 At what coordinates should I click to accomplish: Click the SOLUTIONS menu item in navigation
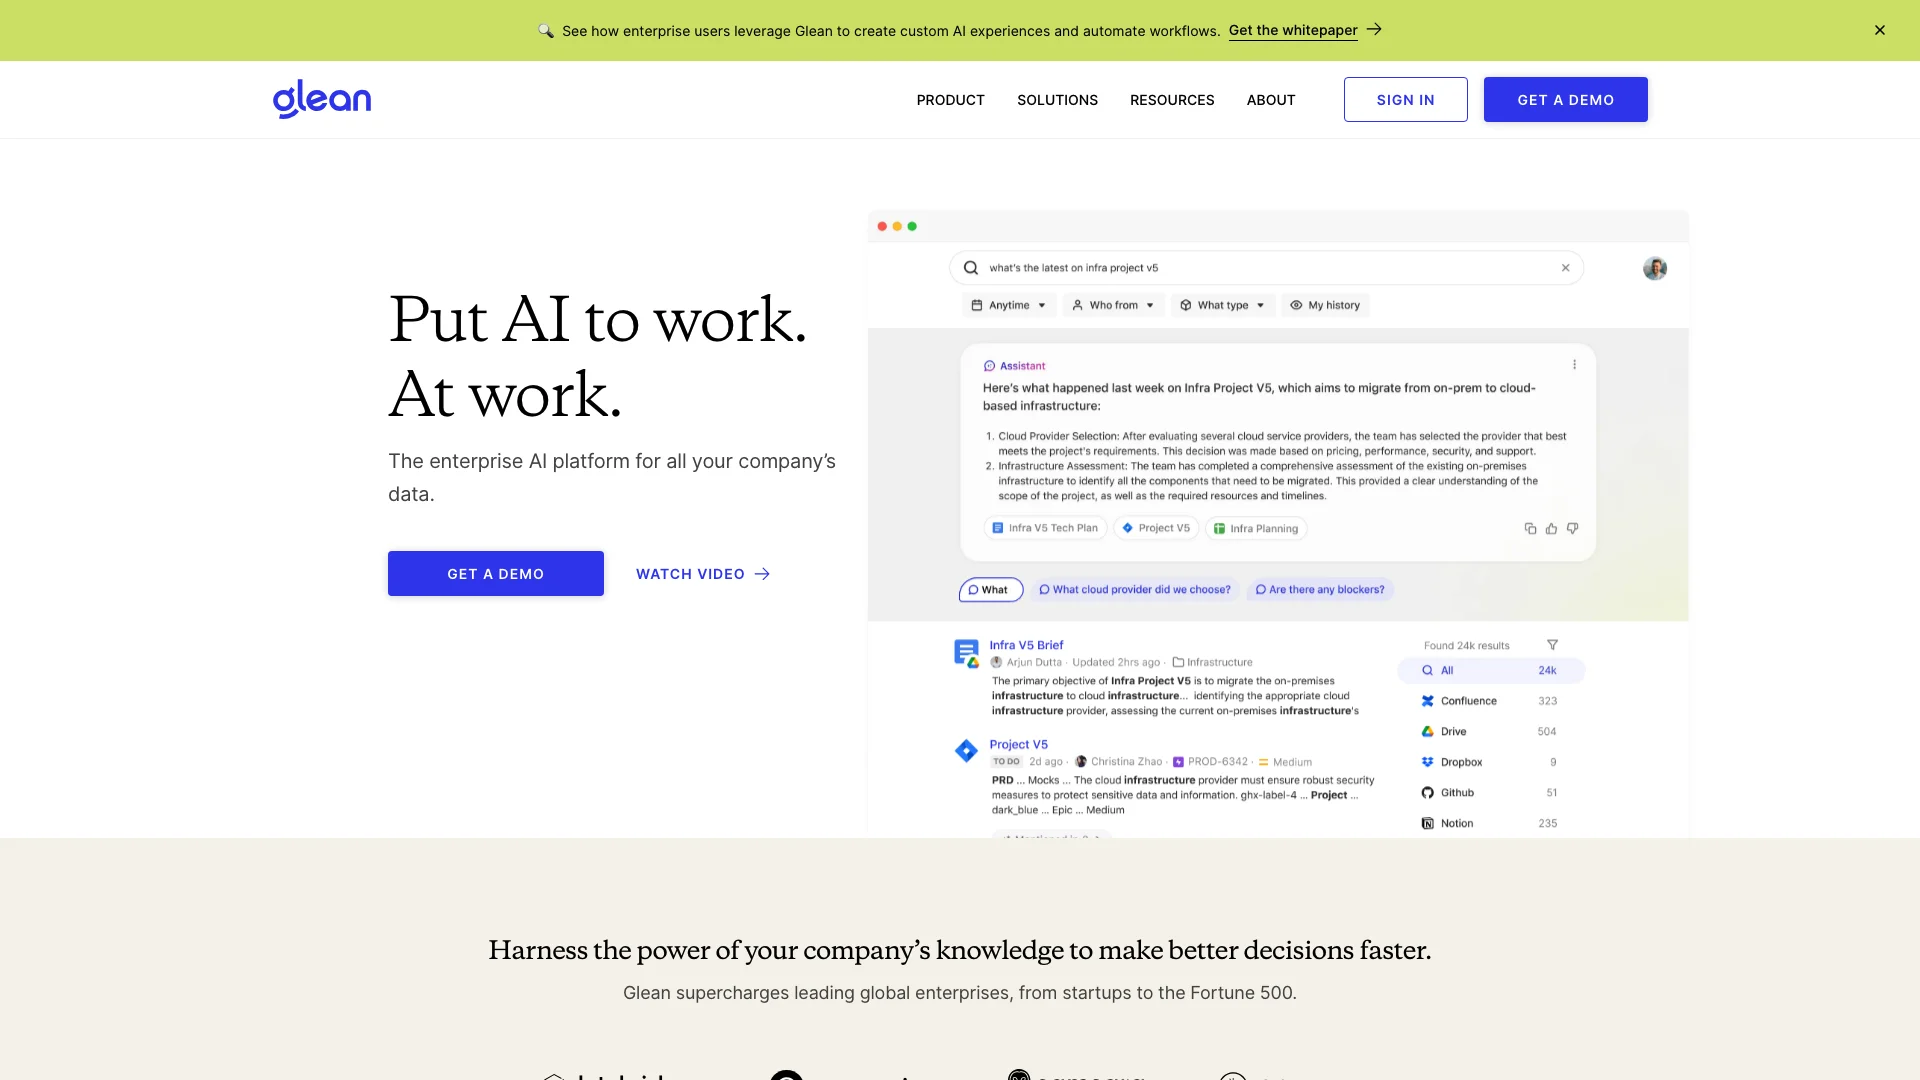pos(1056,99)
